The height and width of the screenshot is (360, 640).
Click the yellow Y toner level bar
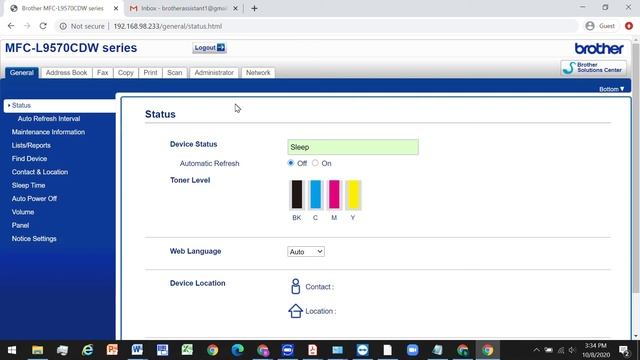click(353, 195)
